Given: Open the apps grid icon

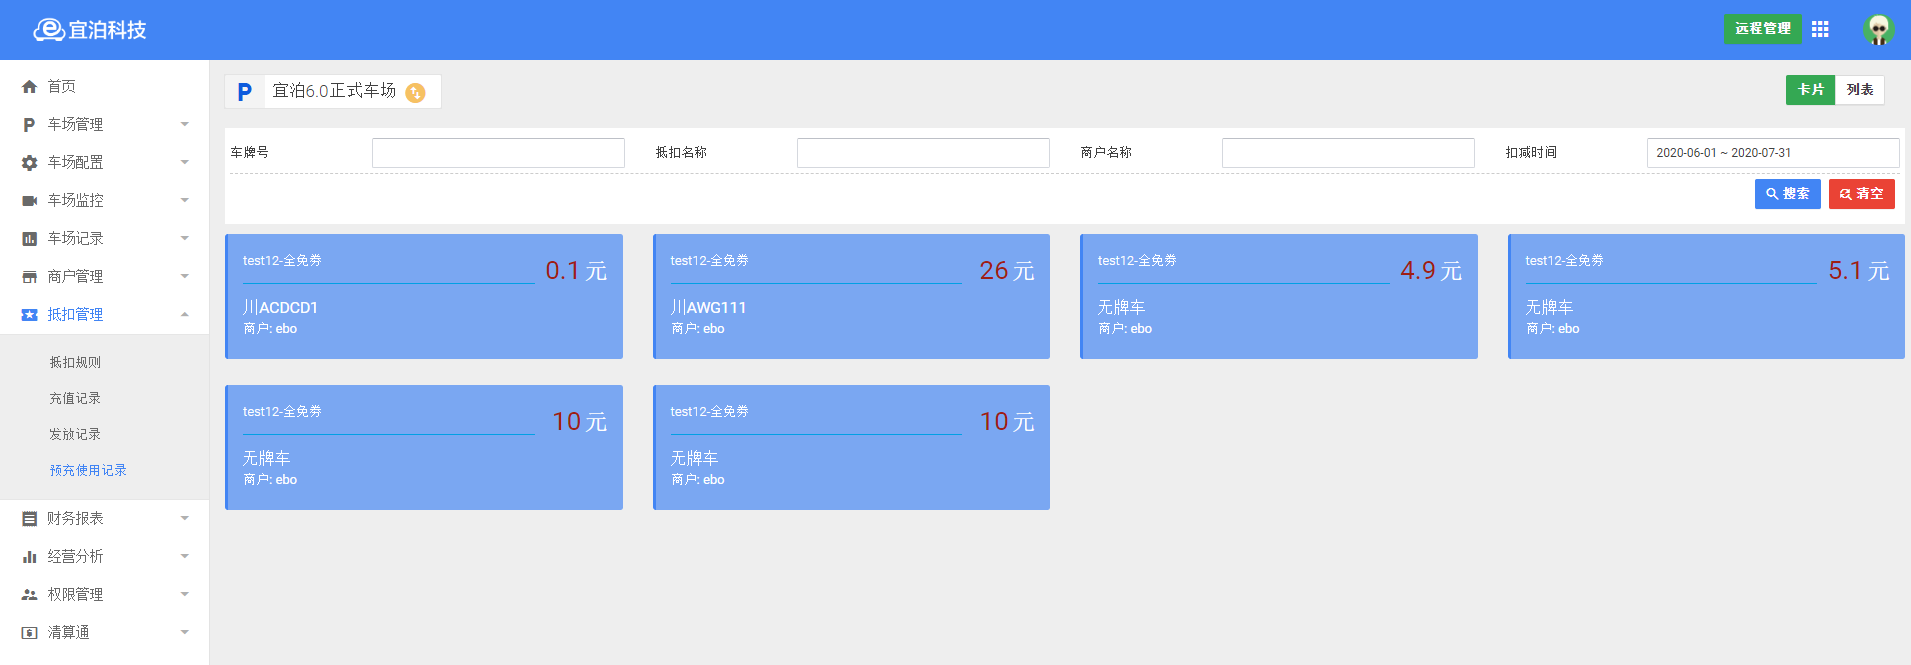Looking at the screenshot, I should 1820,29.
